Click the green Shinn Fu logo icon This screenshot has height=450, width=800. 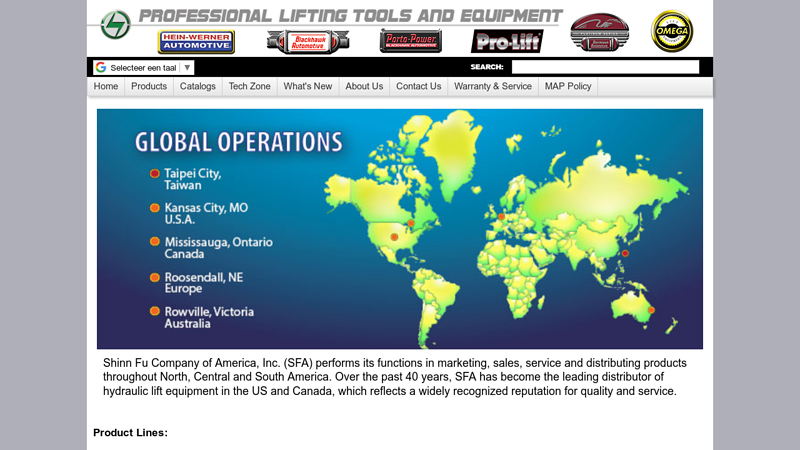pyautogui.click(x=116, y=24)
